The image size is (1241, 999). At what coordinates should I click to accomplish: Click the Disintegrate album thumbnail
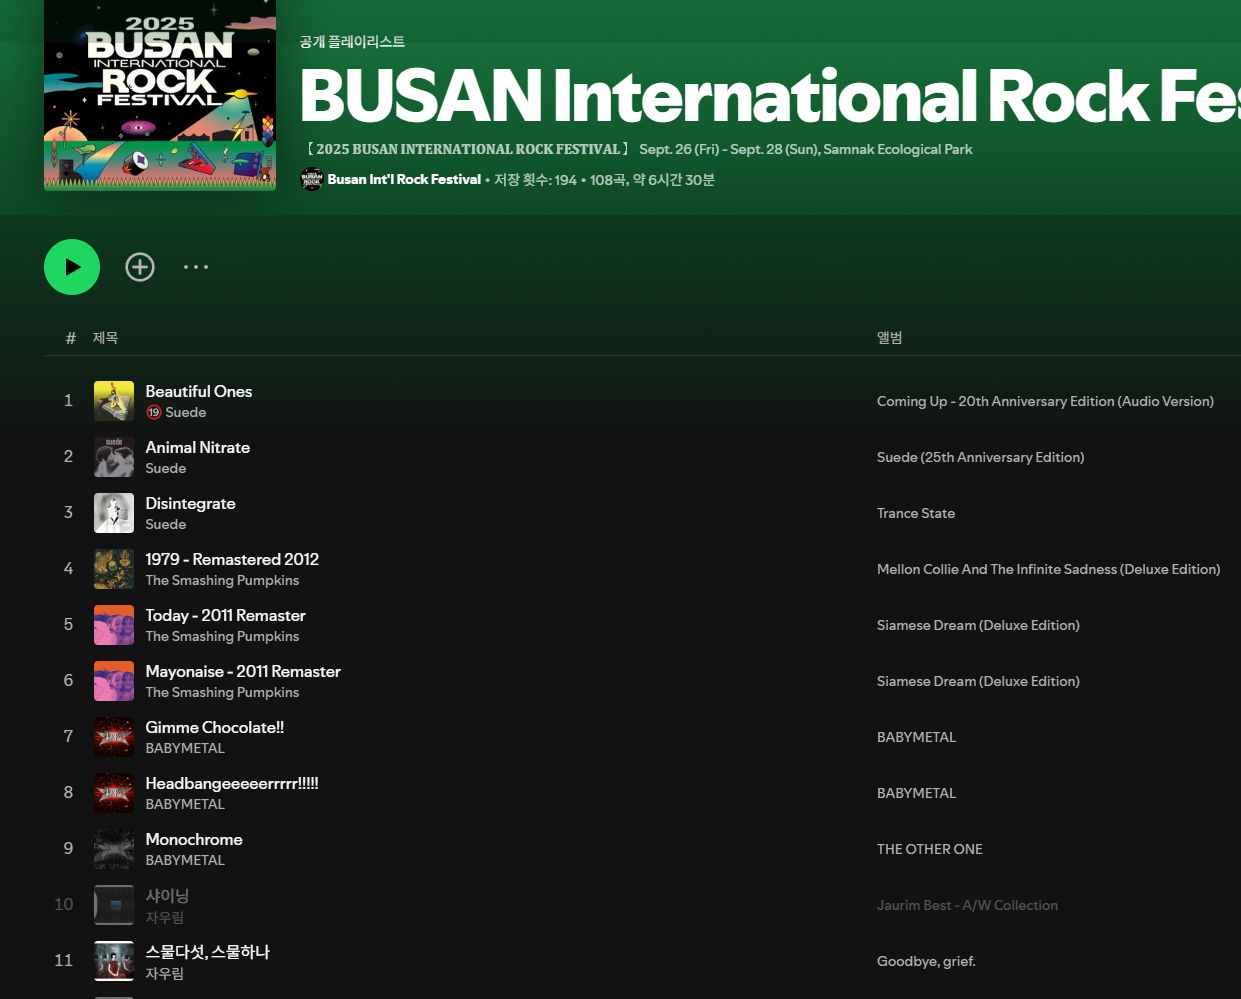tap(114, 513)
